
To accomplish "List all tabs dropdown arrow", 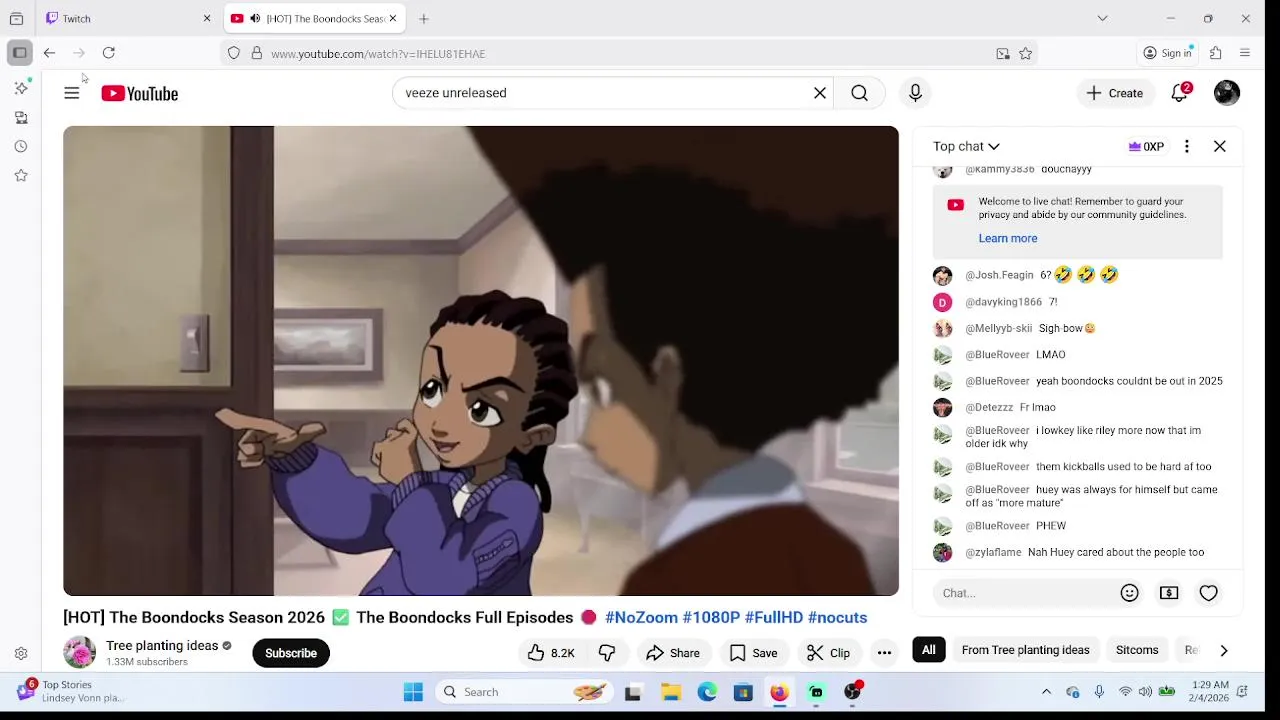I will pos(1102,18).
